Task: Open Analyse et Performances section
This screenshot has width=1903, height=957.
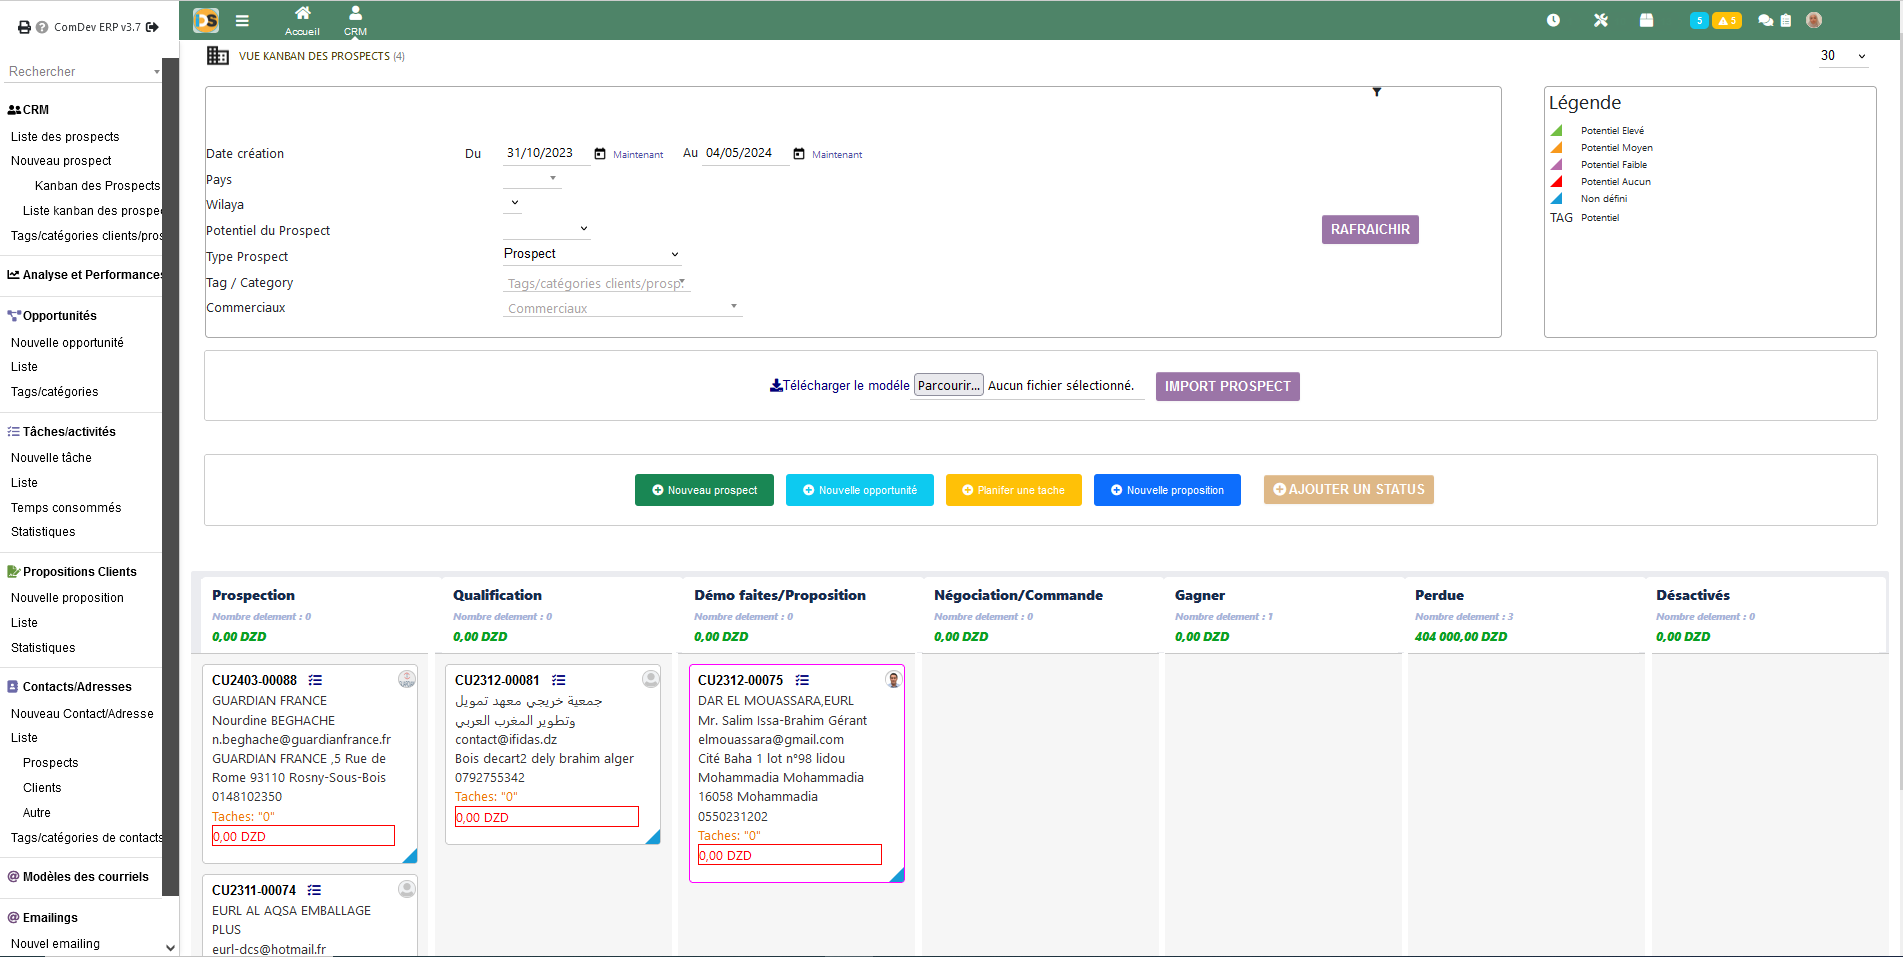Action: click(85, 275)
